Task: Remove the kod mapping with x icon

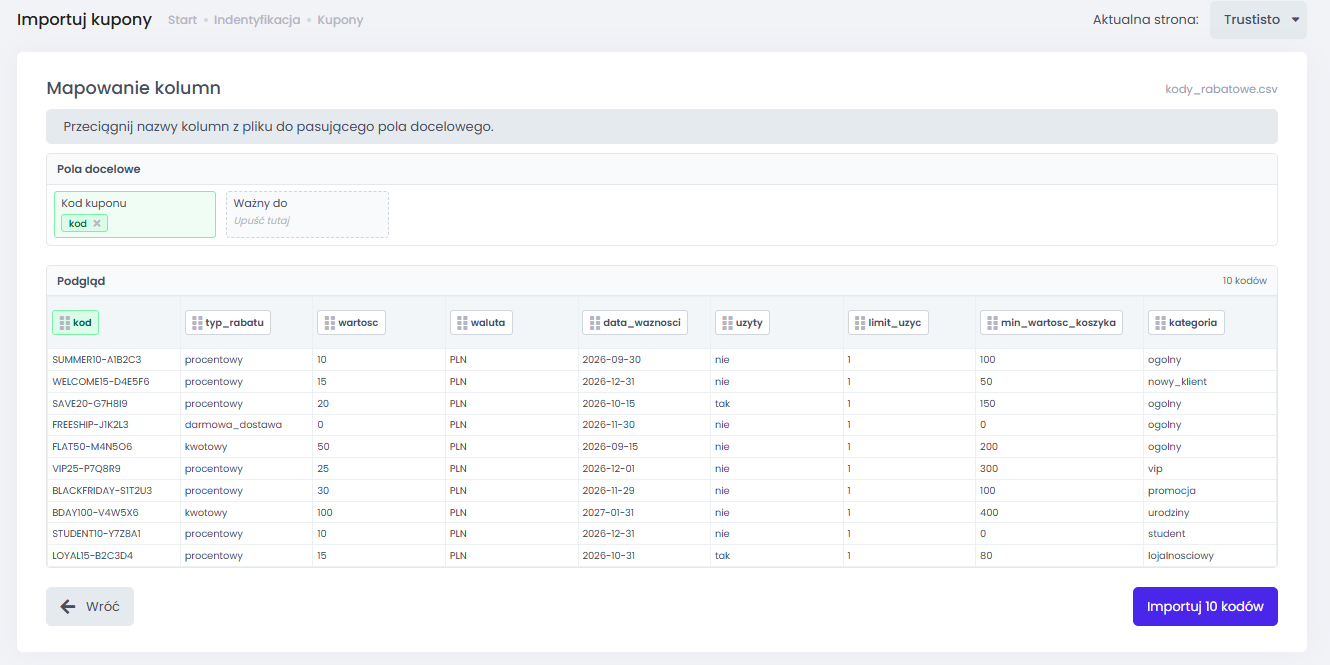Action: point(97,223)
